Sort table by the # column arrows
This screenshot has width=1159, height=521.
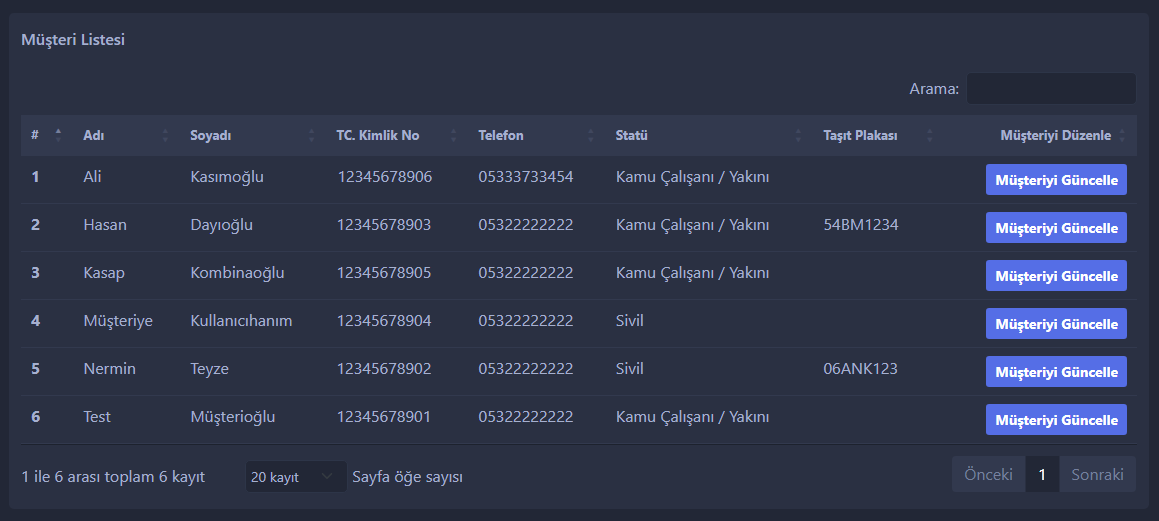pos(58,135)
